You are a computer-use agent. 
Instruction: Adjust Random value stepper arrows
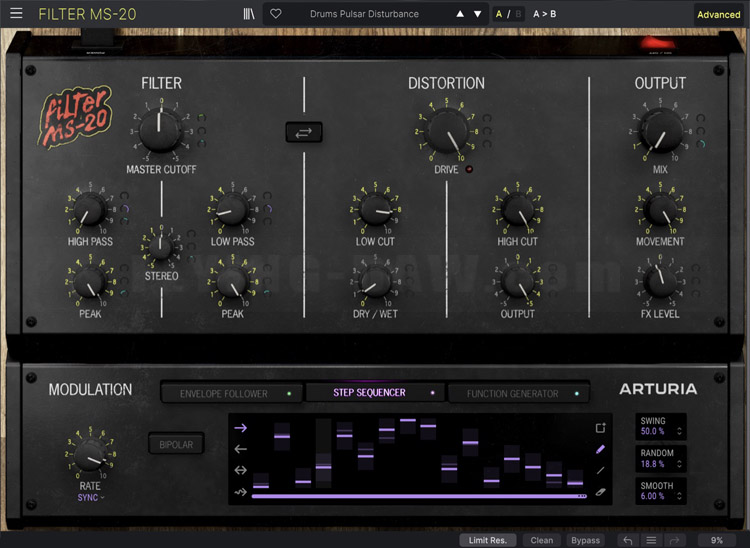[679, 464]
